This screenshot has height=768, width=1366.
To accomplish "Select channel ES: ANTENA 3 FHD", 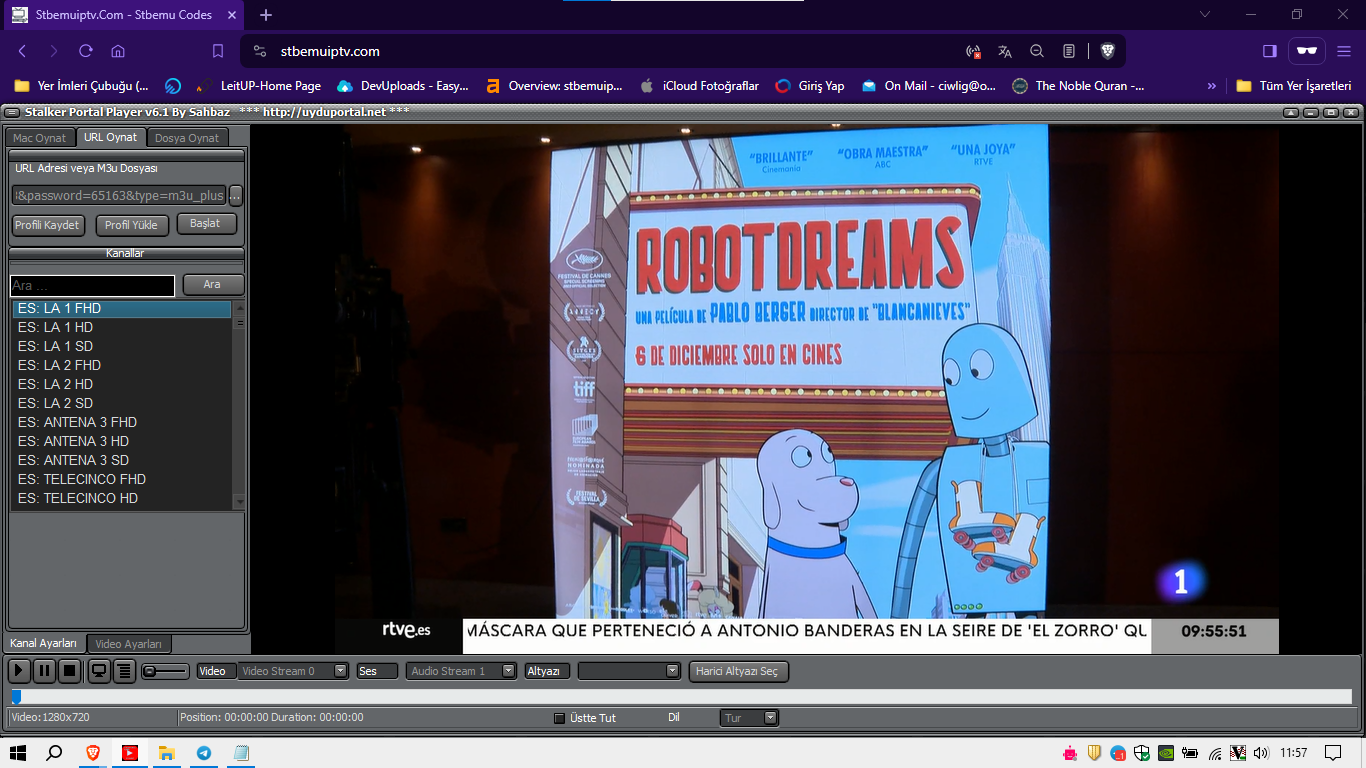I will pyautogui.click(x=122, y=422).
